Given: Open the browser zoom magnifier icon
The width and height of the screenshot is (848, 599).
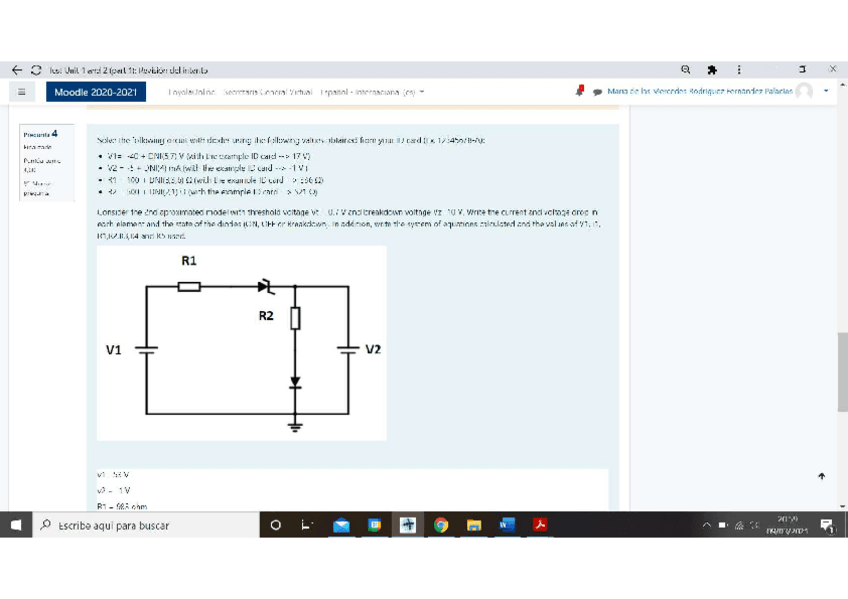Looking at the screenshot, I should pyautogui.click(x=685, y=69).
